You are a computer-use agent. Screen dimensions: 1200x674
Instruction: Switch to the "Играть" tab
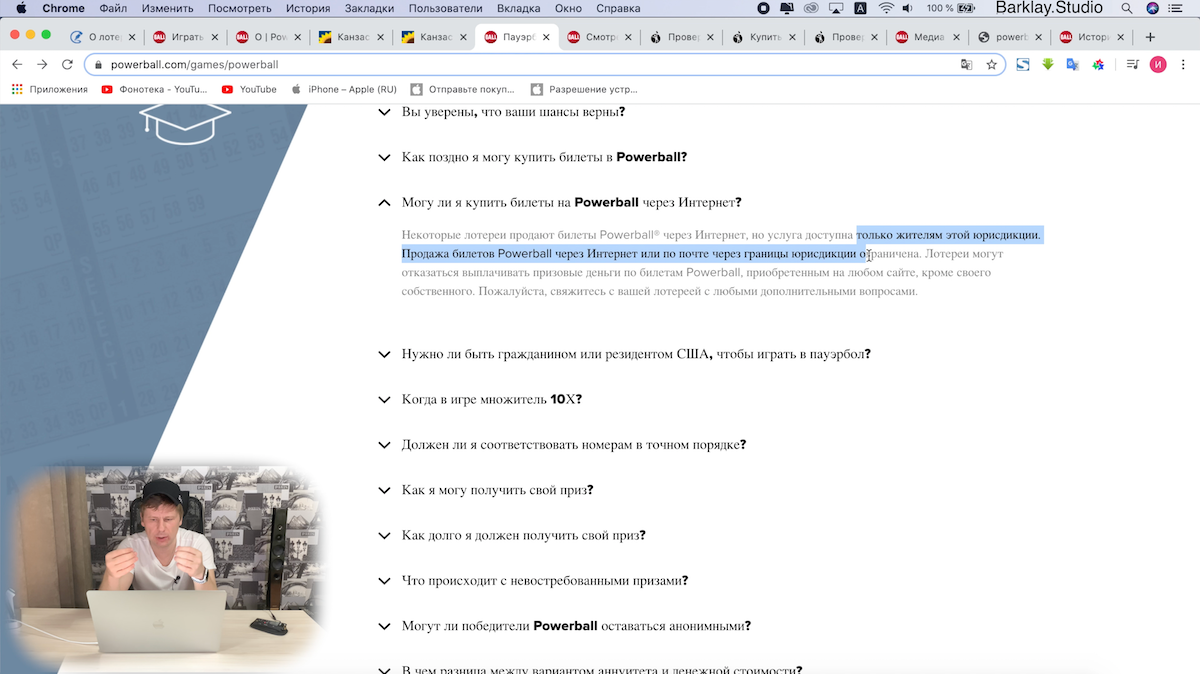(186, 37)
